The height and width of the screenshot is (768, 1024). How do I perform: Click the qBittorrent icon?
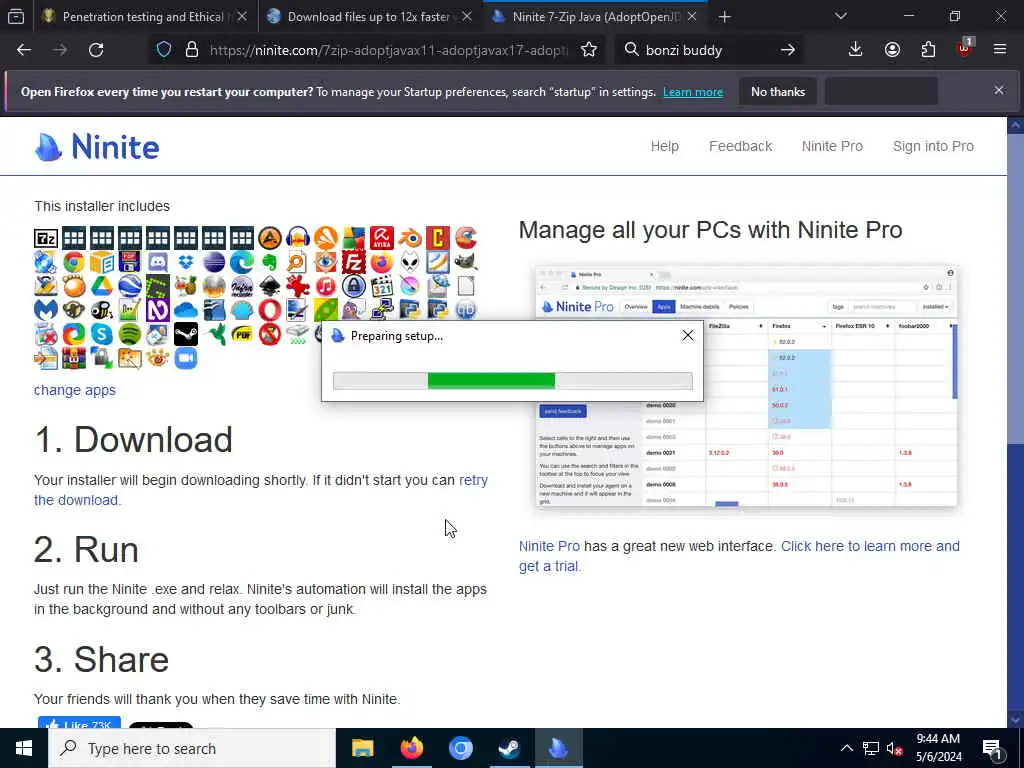pyautogui.click(x=466, y=310)
